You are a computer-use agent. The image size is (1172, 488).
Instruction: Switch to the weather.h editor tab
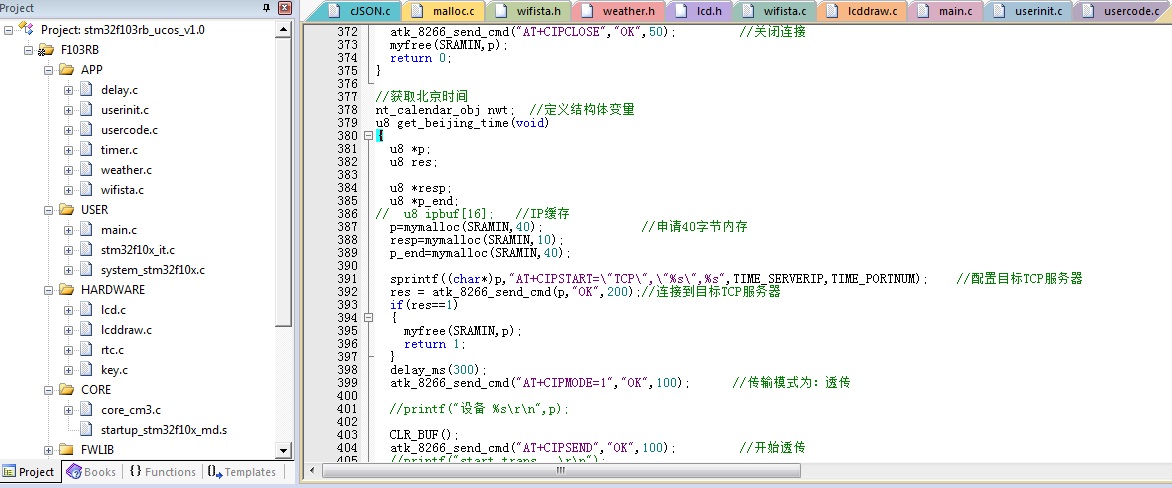pos(627,12)
